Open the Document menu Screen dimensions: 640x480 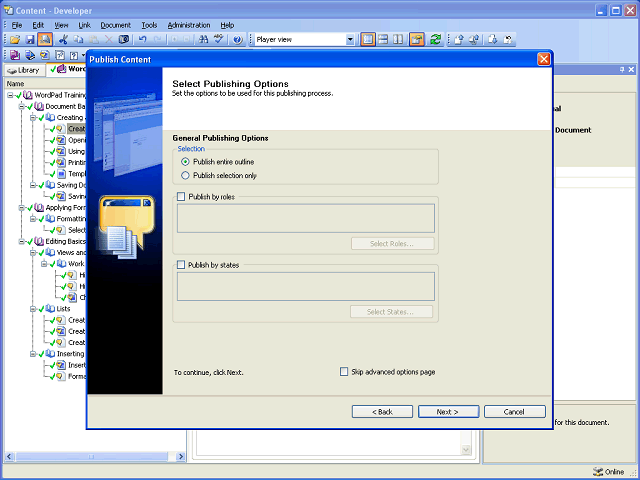coord(116,25)
